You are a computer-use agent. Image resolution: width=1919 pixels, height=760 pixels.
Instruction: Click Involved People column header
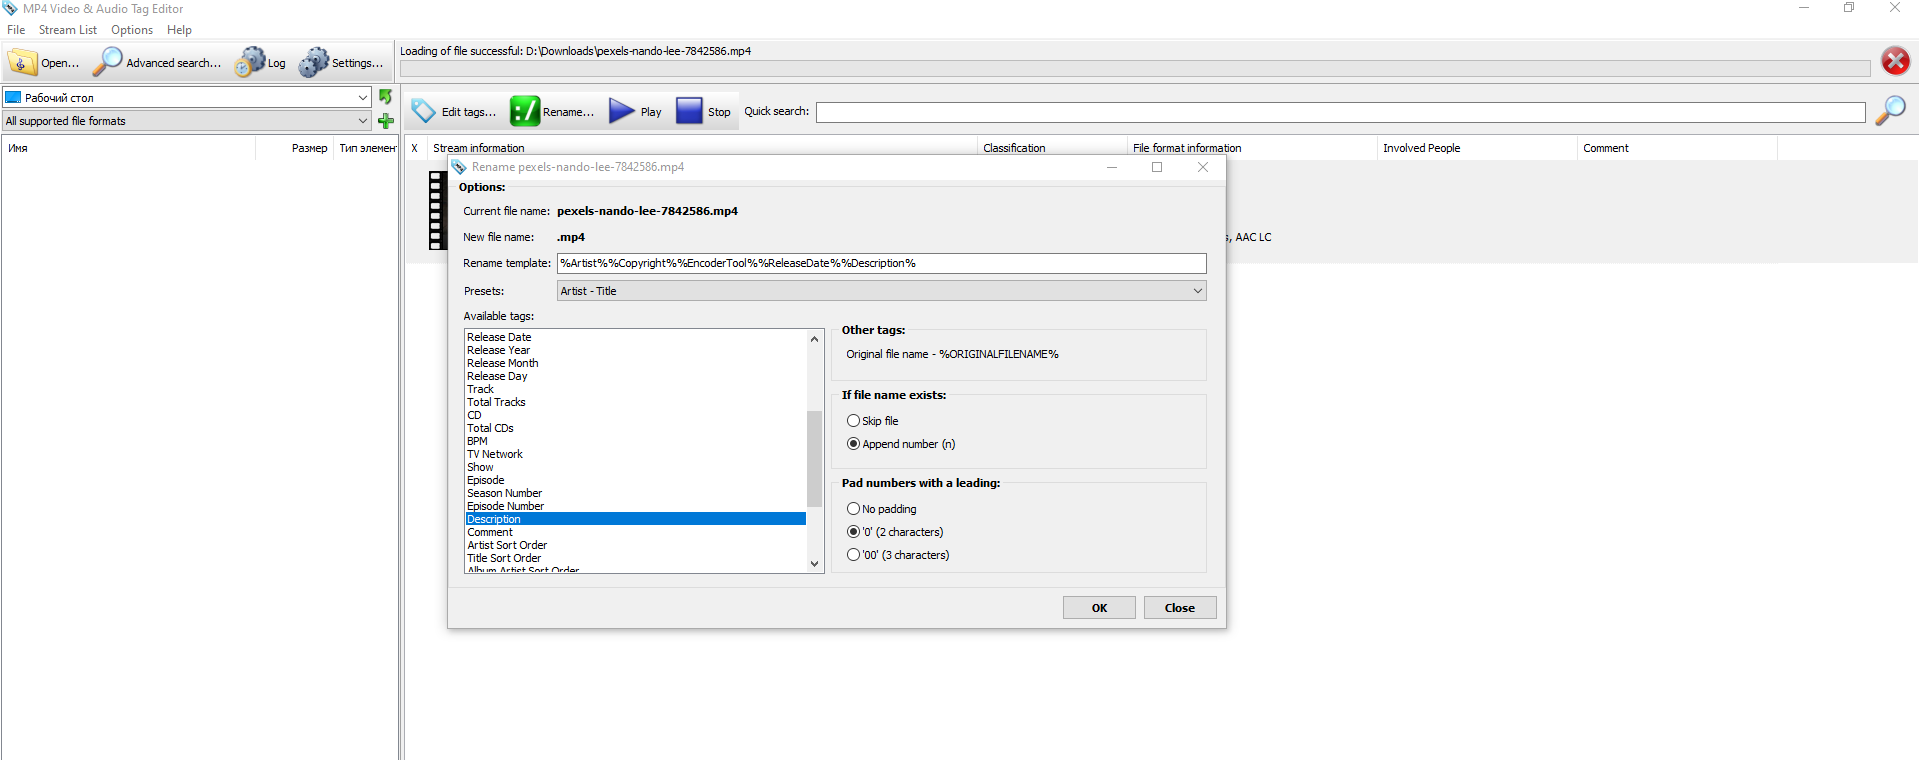coord(1477,148)
